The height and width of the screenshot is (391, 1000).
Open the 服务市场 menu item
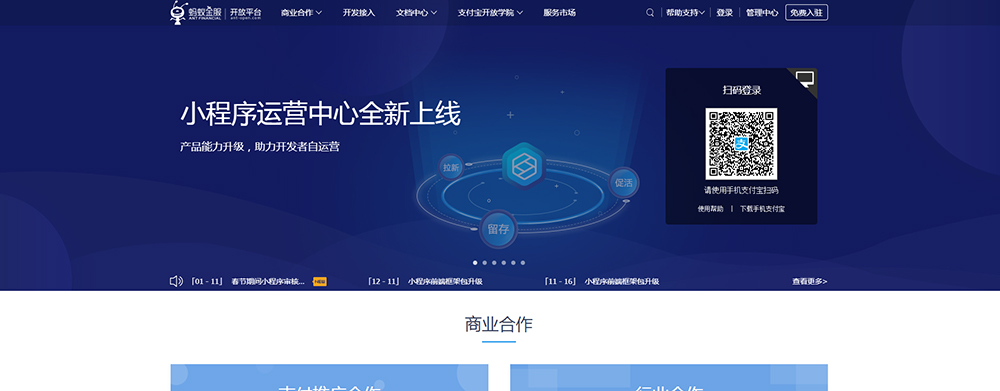coord(559,12)
